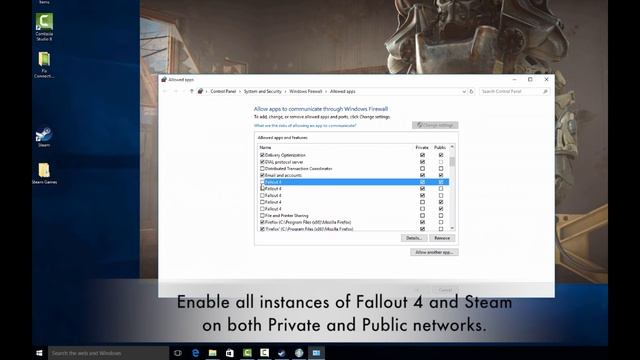Go forward in the Allowed apps window
Image resolution: width=640 pixels, height=360 pixels.
[x=176, y=91]
